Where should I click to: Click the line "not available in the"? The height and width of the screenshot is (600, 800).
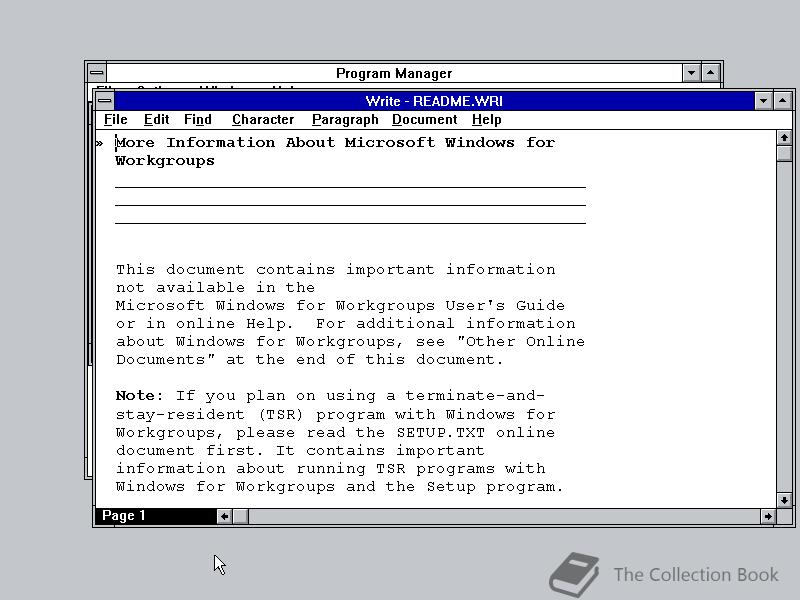pyautogui.click(x=215, y=287)
